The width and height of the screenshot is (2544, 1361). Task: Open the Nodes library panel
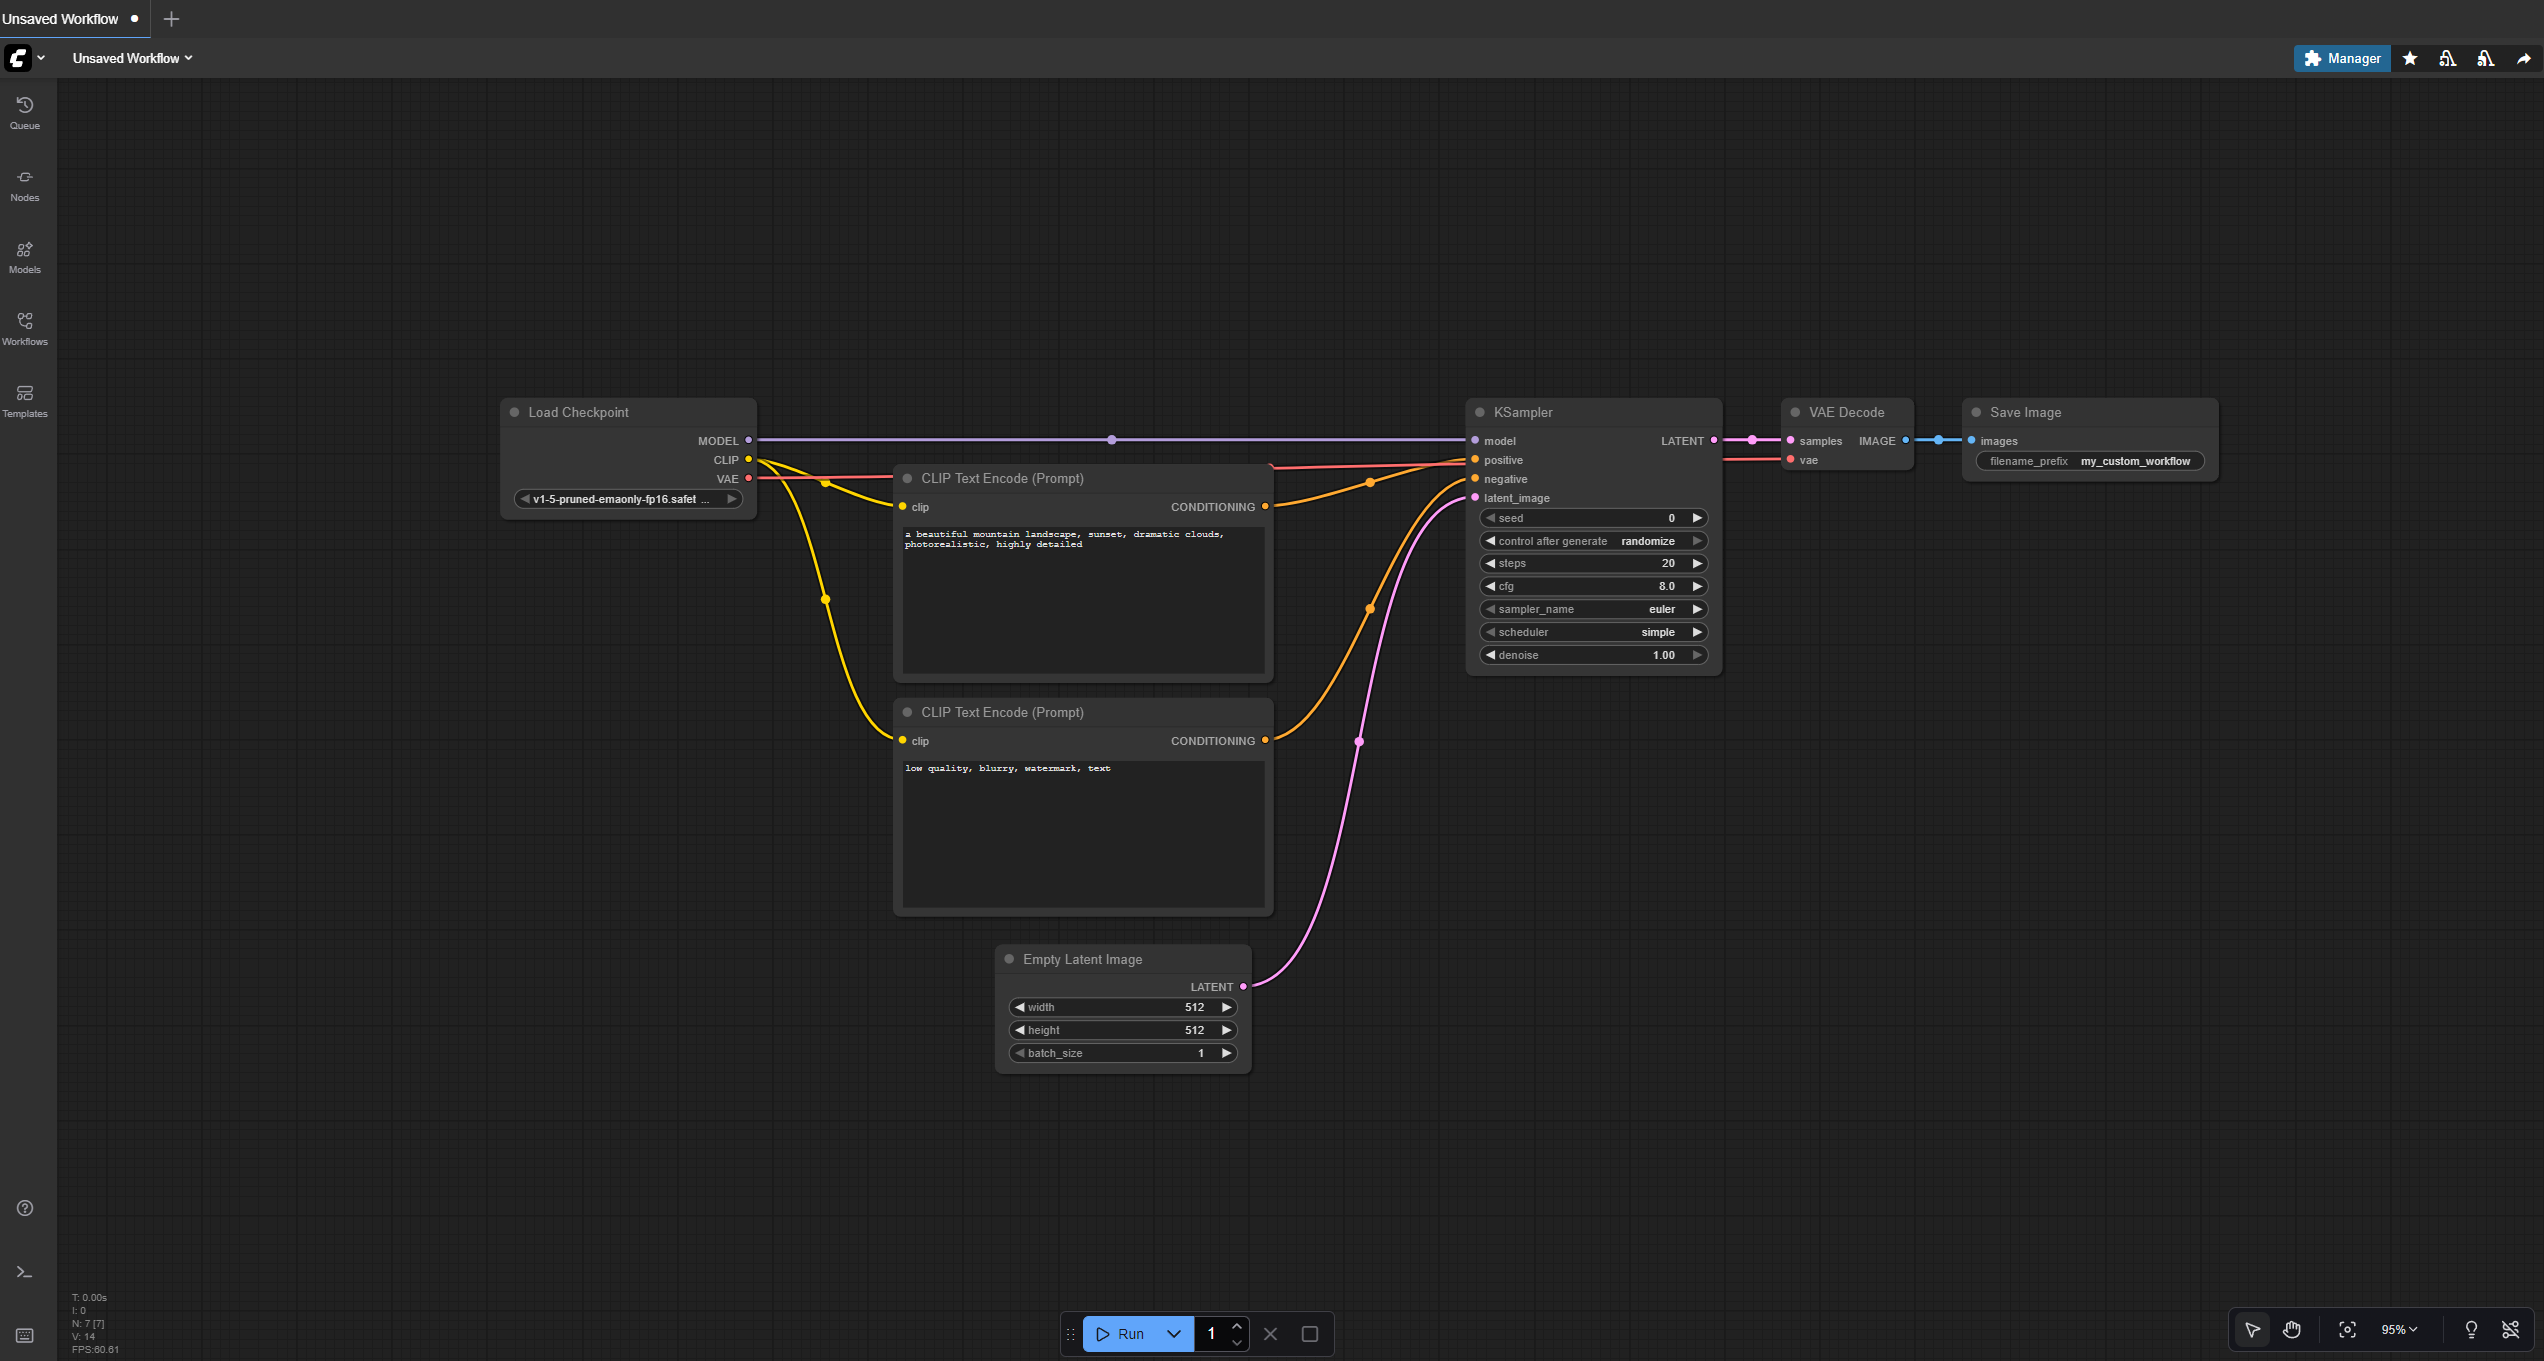25,185
